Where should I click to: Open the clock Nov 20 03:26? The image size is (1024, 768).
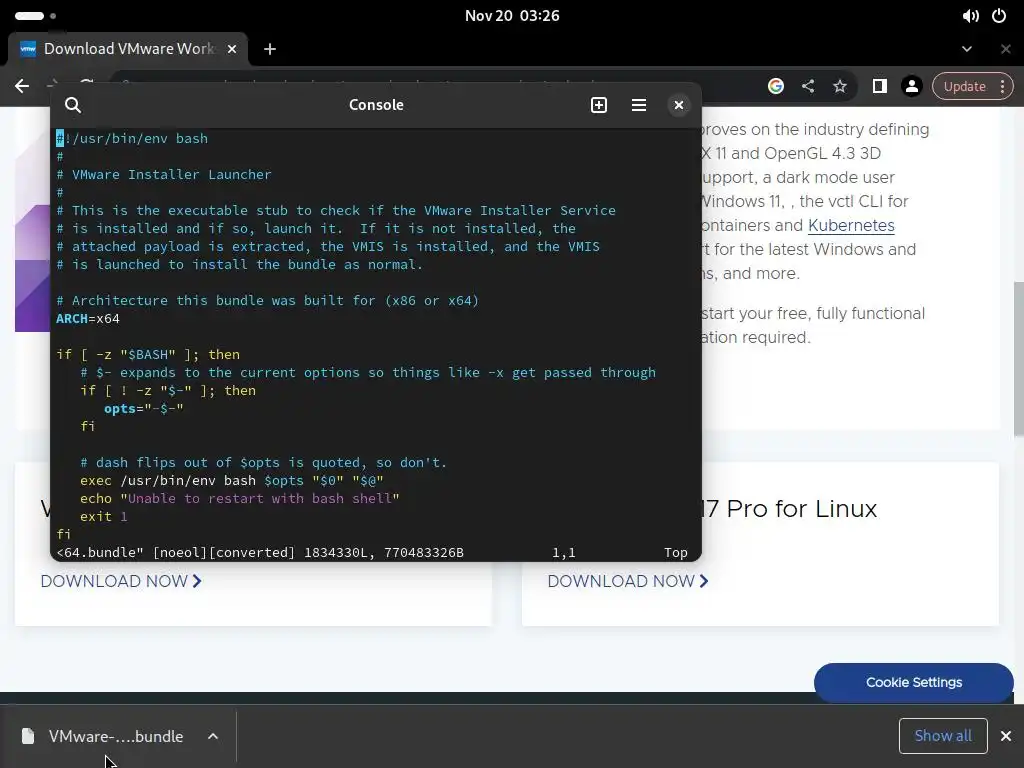(x=512, y=16)
